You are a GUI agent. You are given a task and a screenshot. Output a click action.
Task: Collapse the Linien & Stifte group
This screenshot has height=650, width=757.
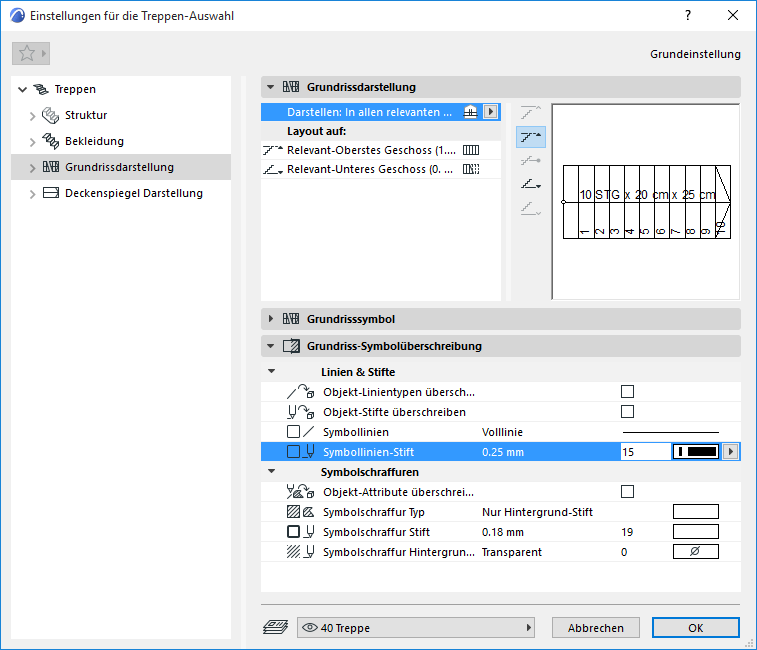(x=272, y=371)
